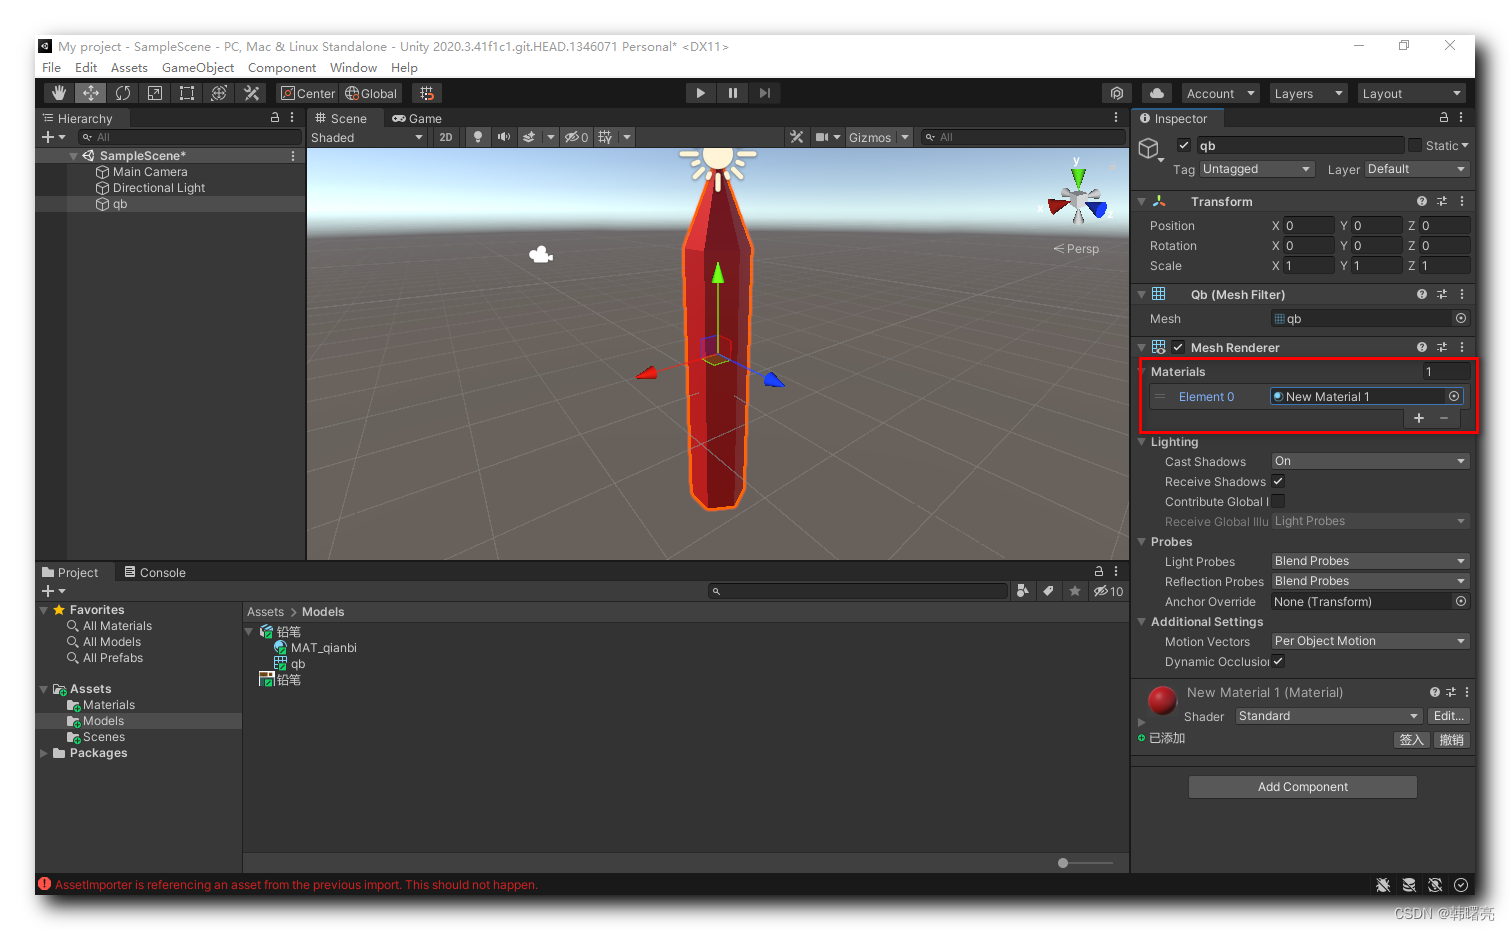Viewport: 1510px width, 930px height.
Task: Uncheck Receive Shadows in Mesh Renderer
Action: tap(1278, 481)
